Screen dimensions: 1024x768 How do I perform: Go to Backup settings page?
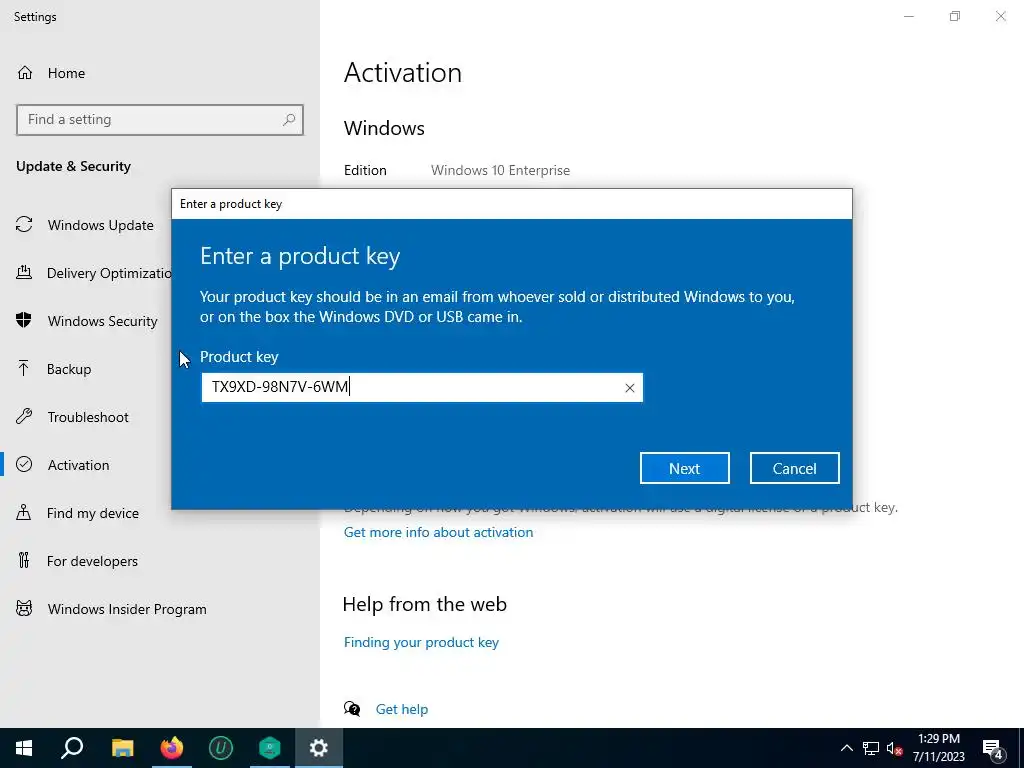(x=69, y=369)
